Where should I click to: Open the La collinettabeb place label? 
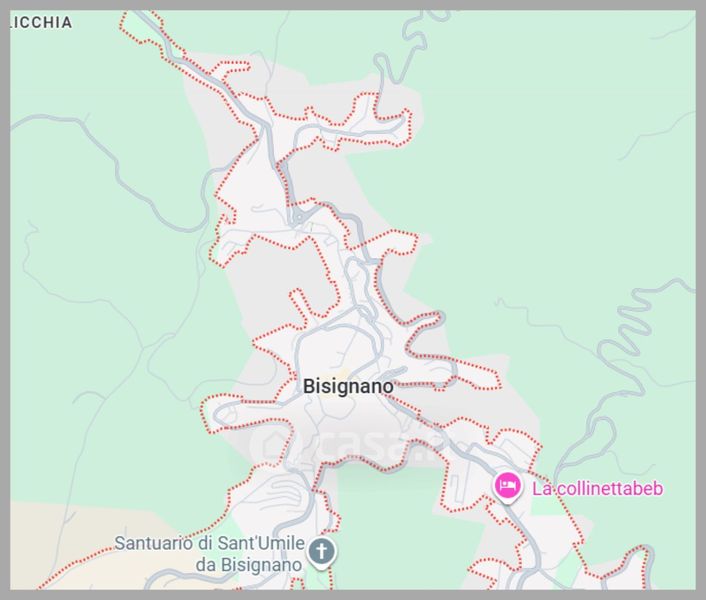point(597,488)
